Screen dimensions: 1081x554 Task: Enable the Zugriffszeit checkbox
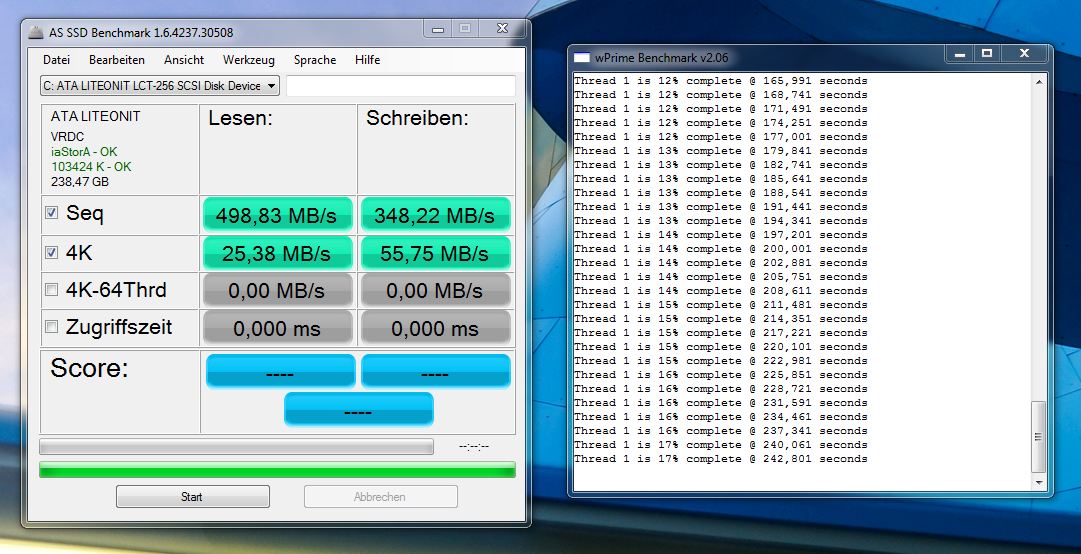pyautogui.click(x=52, y=326)
